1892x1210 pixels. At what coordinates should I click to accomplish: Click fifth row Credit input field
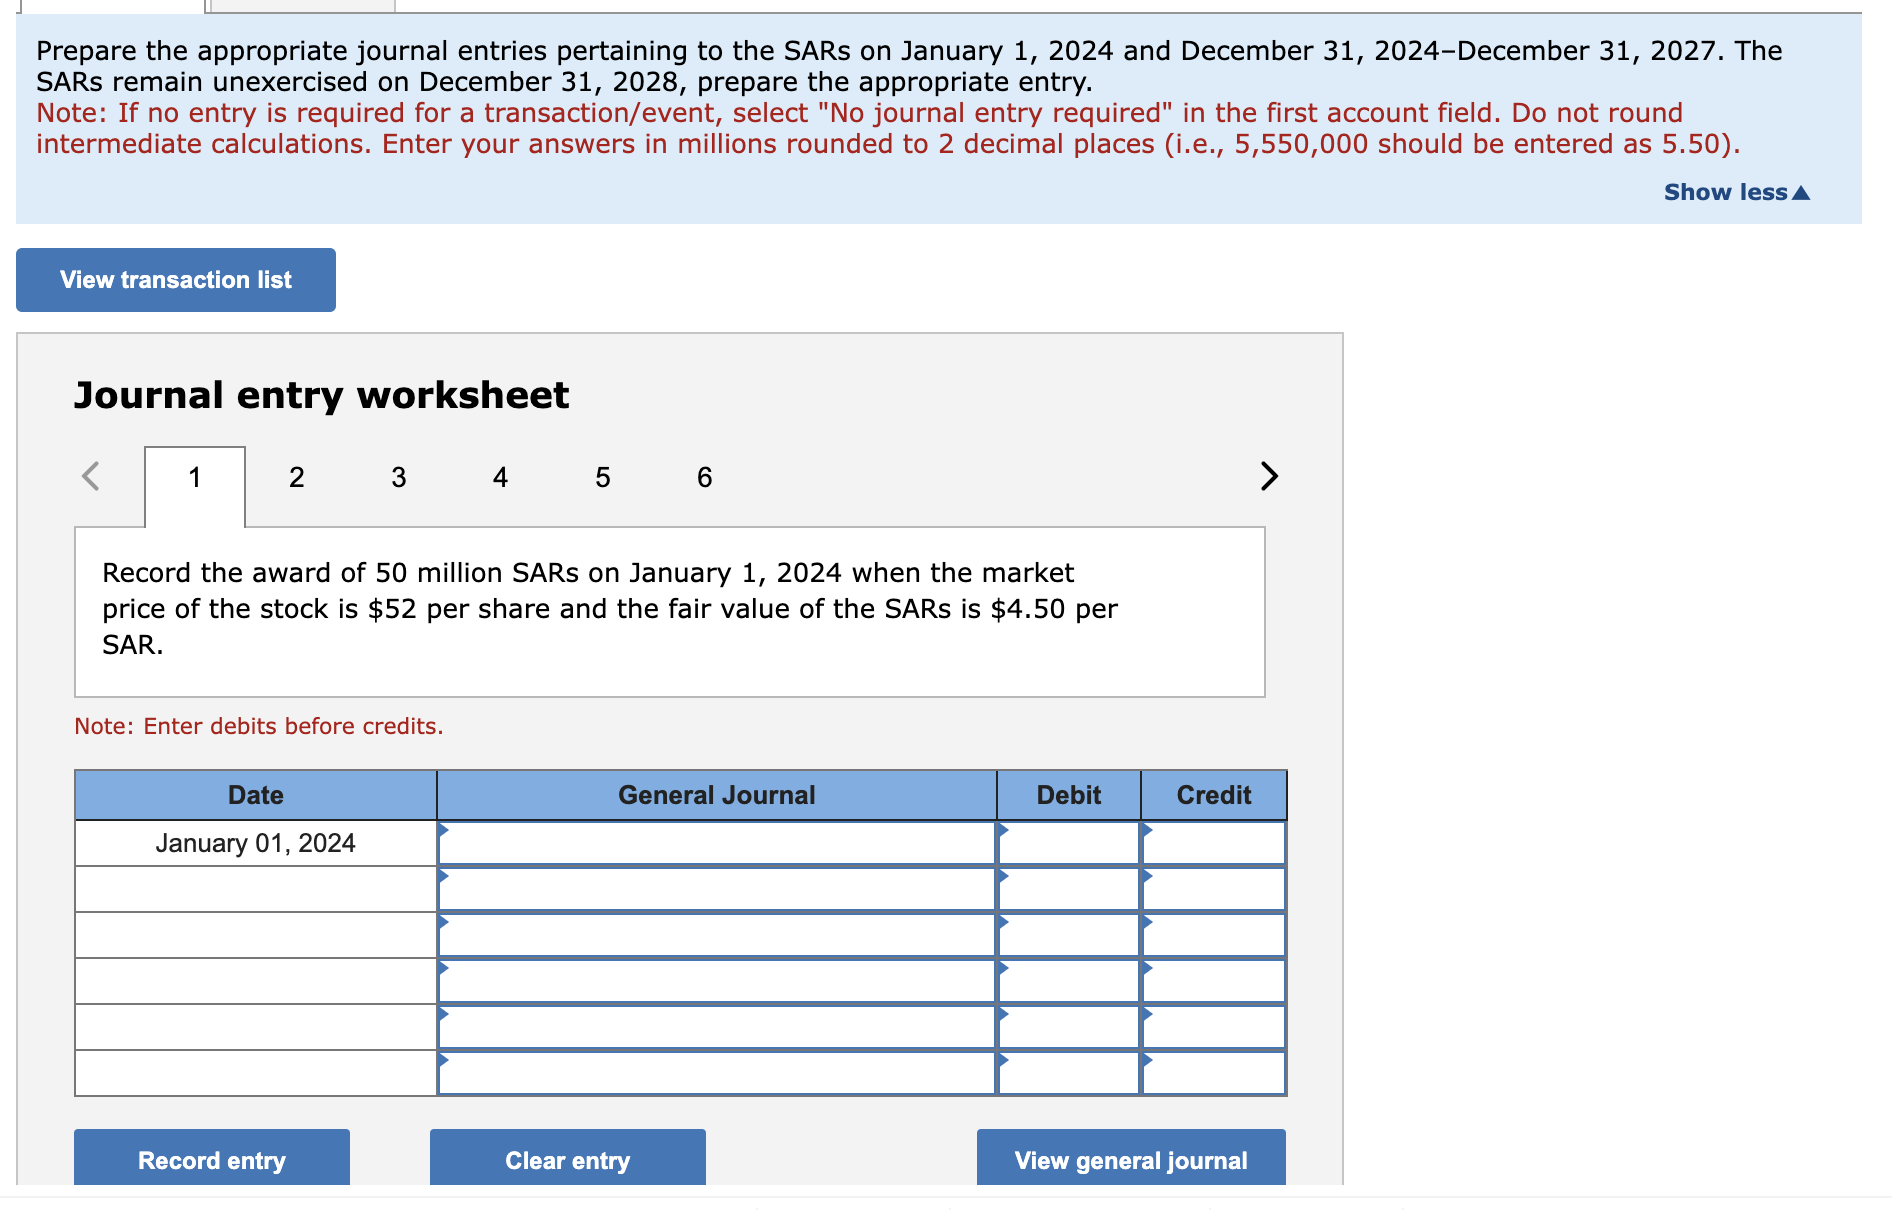pyautogui.click(x=1214, y=1027)
